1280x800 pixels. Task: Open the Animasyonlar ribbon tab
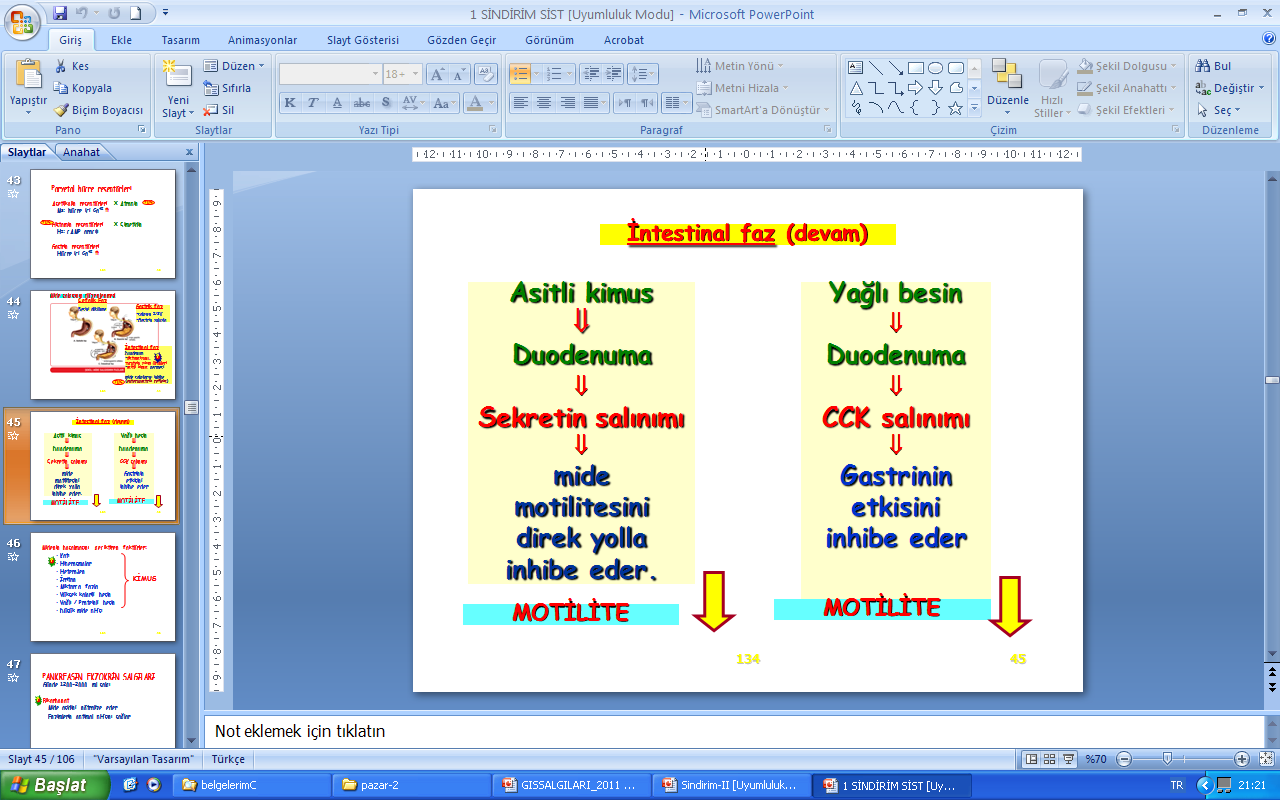pos(262,40)
